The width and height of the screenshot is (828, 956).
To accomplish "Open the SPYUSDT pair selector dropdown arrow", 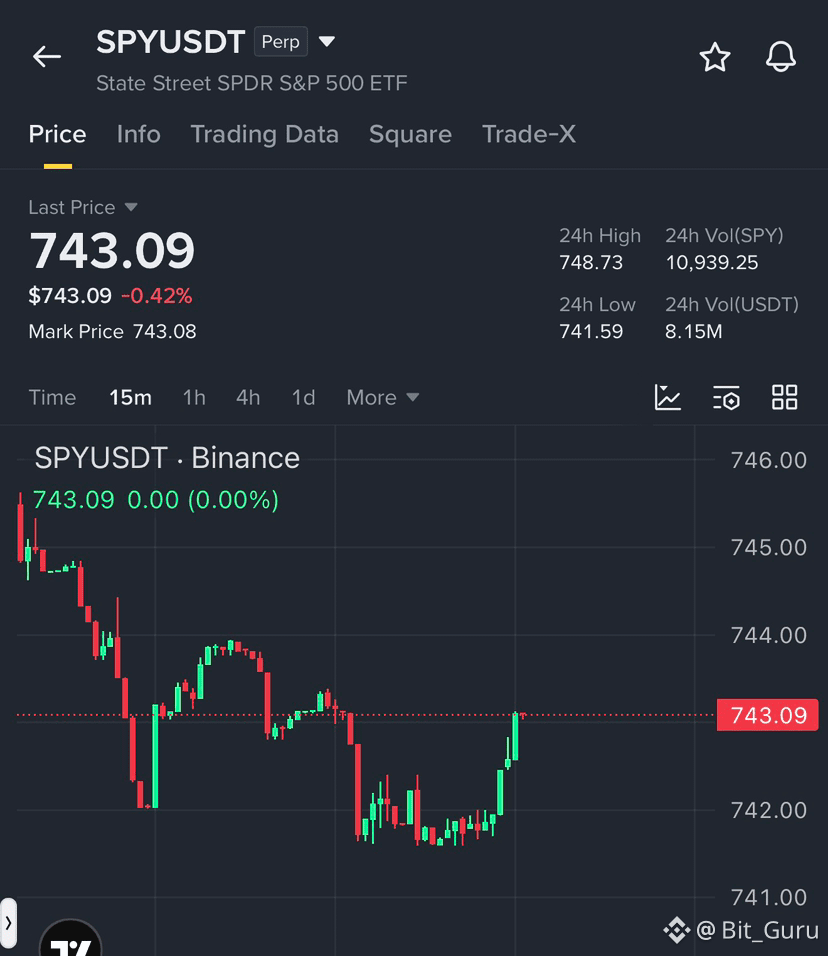I will 327,41.
